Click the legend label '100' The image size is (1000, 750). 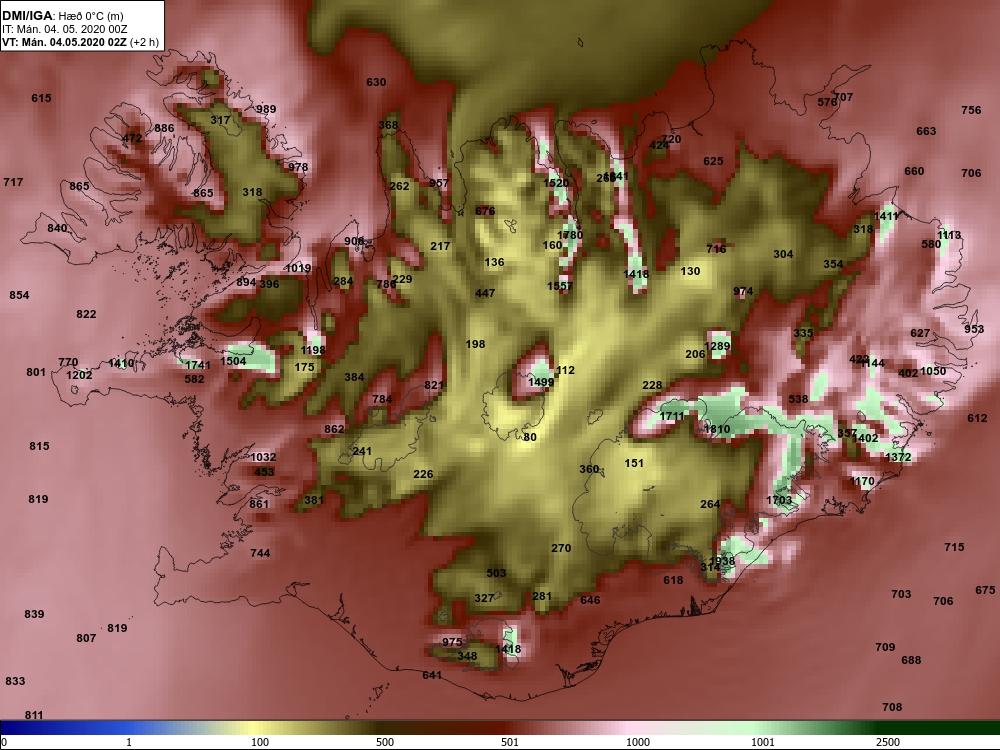260,742
